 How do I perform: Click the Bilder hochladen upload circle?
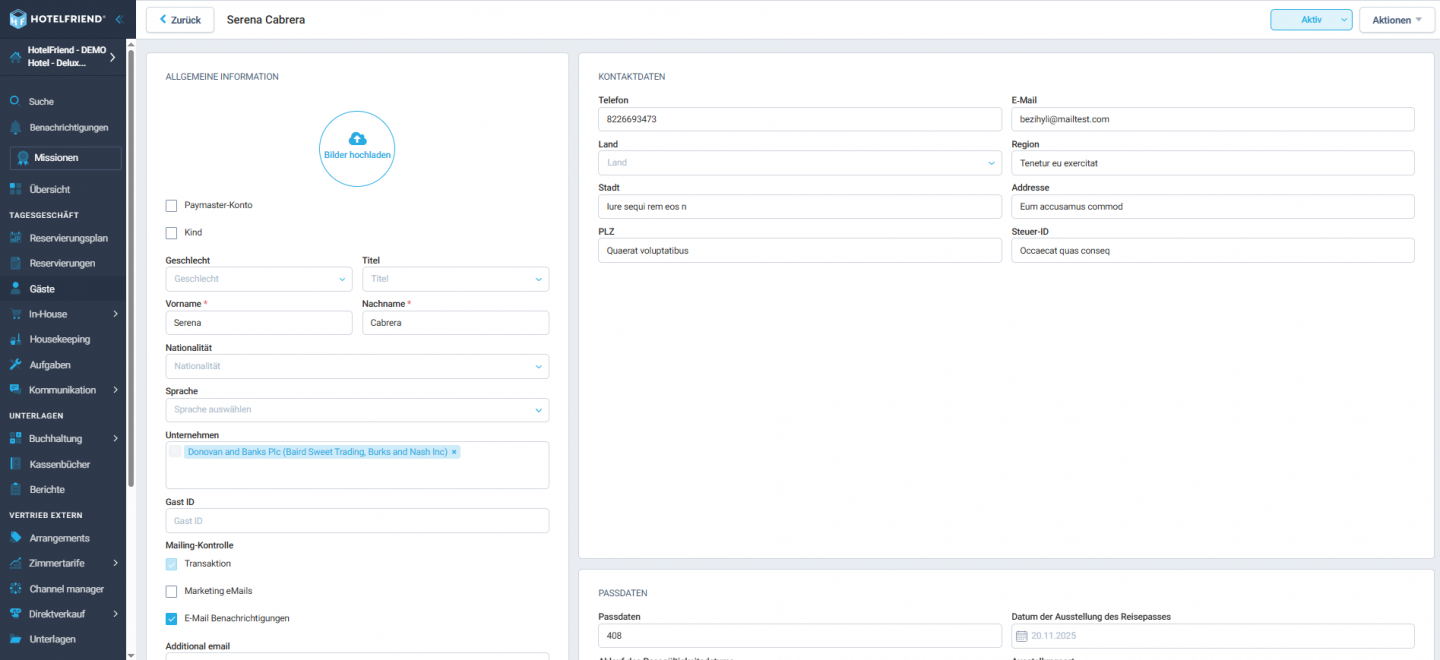(x=357, y=148)
